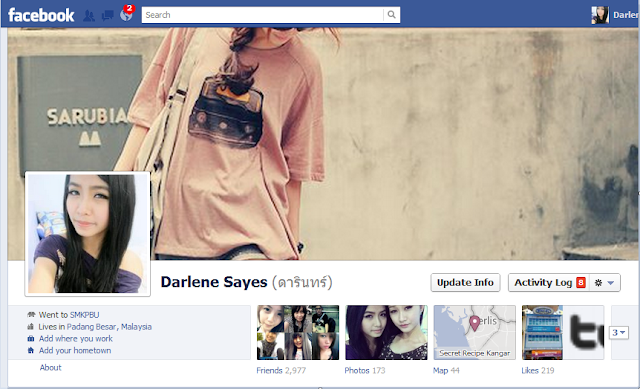
Task: Open the Map thumbnail showing Secret Recipe Kangar
Action: [x=474, y=332]
